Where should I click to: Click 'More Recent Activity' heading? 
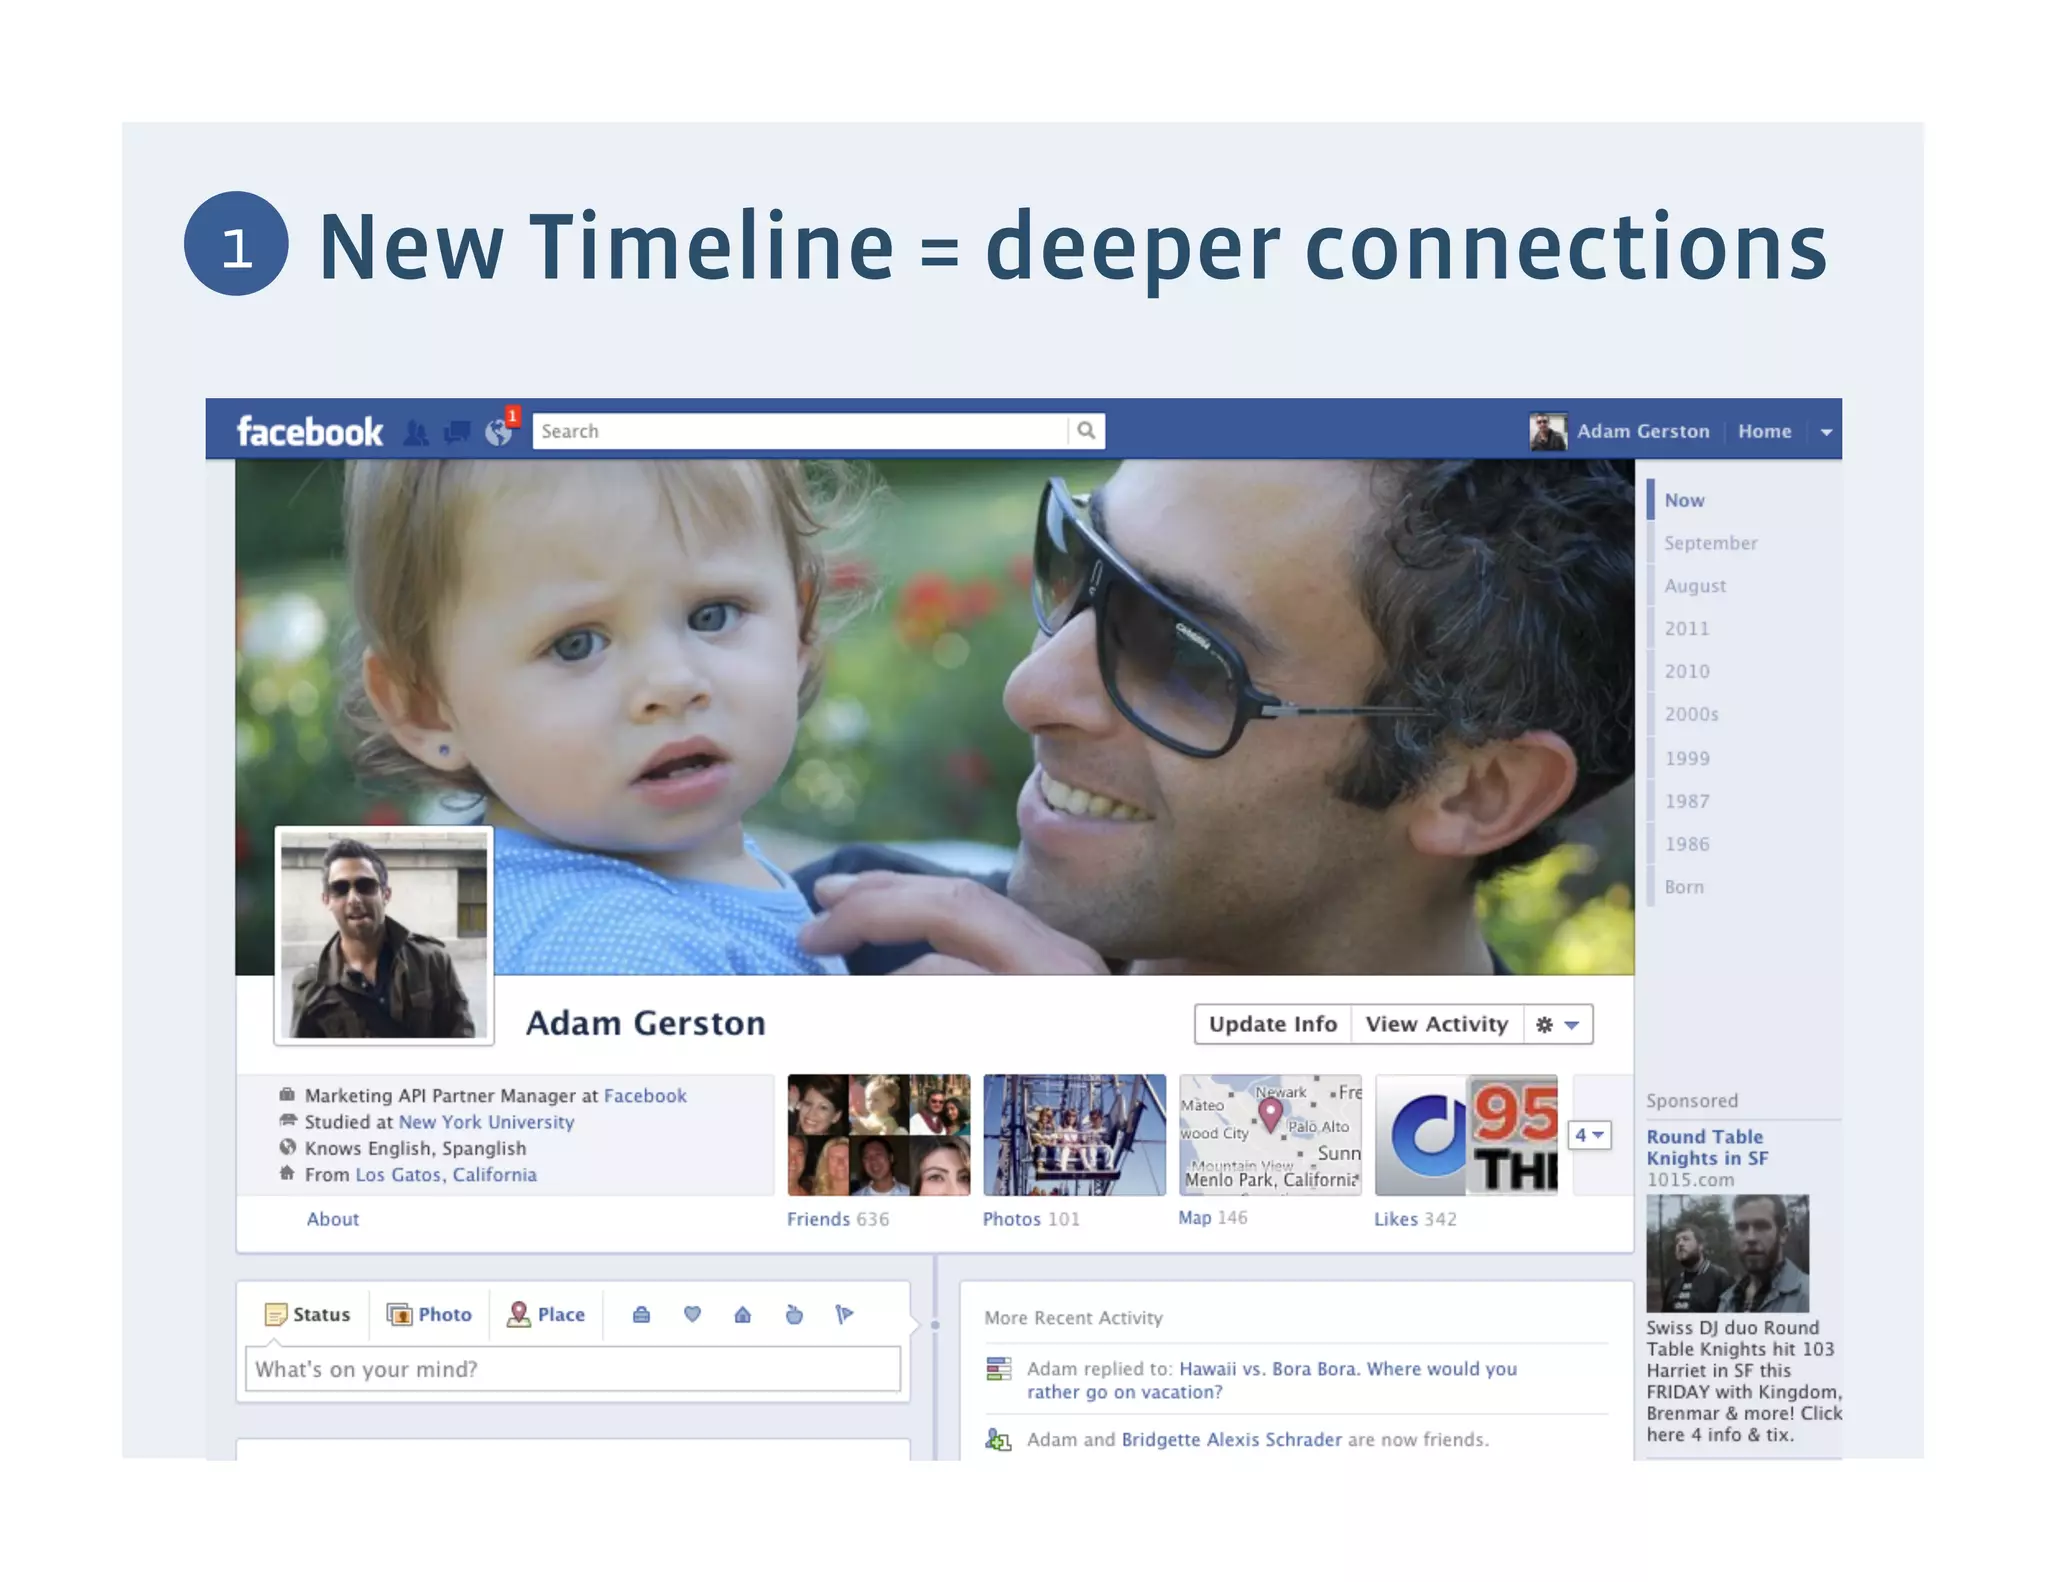[1073, 1318]
